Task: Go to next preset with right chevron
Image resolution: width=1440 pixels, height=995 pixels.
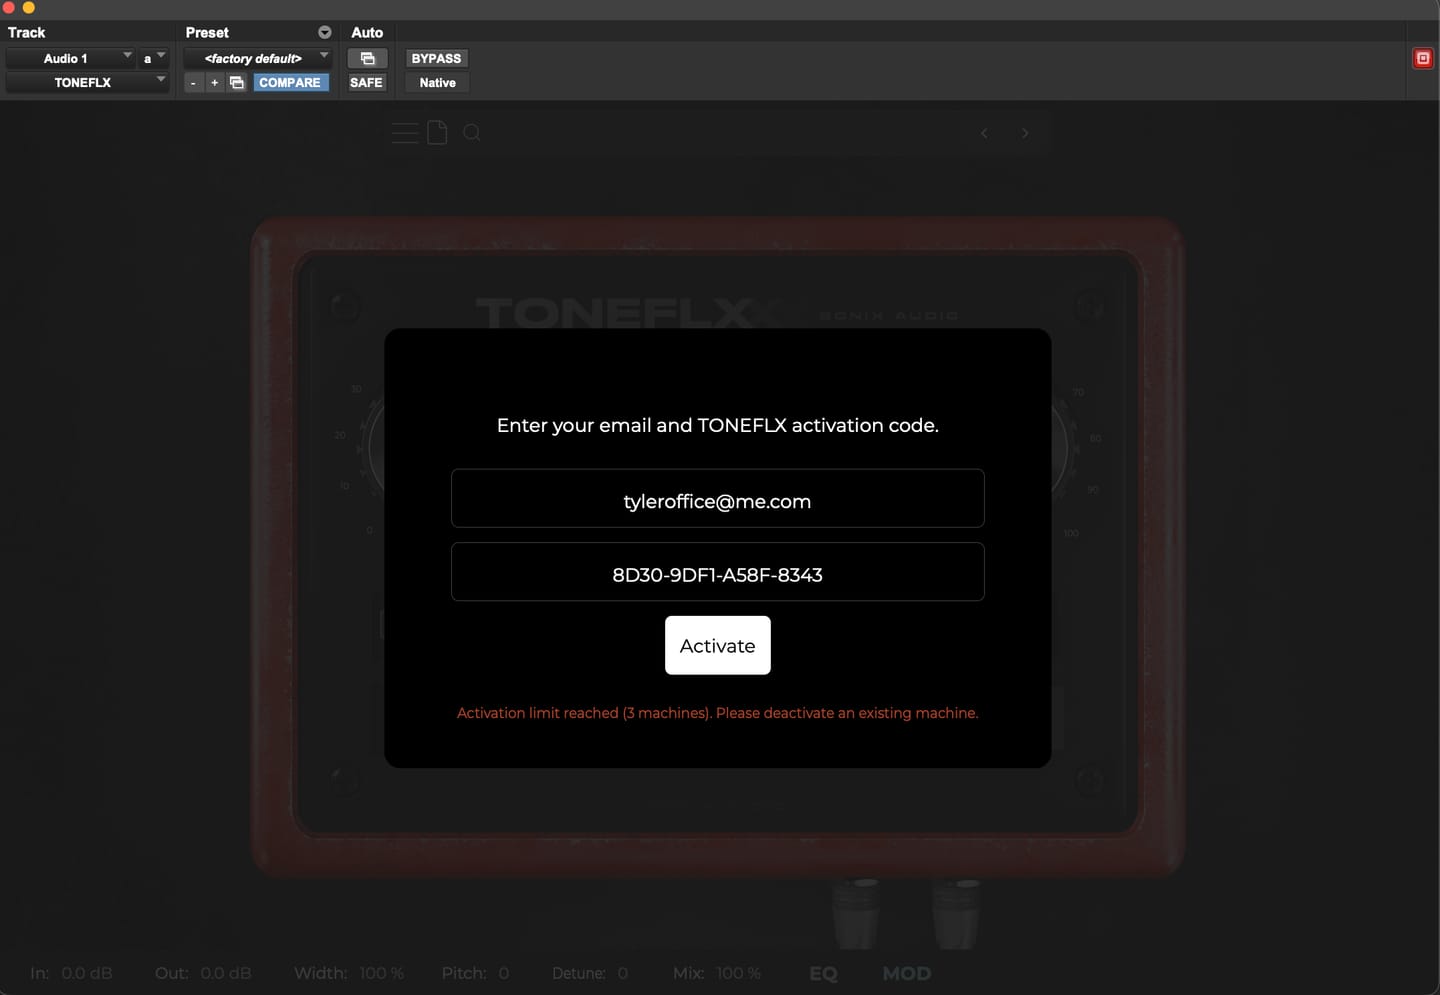Action: tap(1025, 133)
